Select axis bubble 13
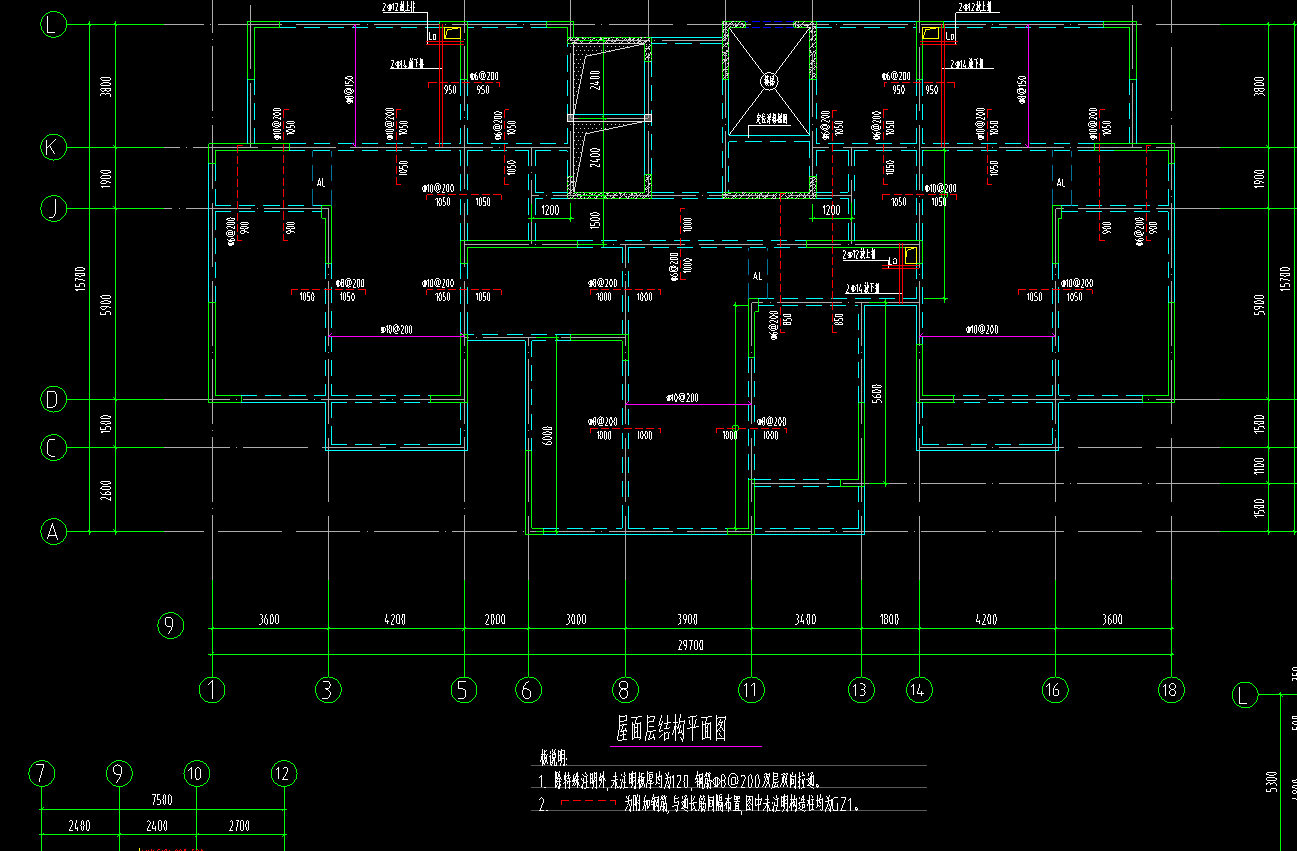The height and width of the screenshot is (851, 1297). coord(861,689)
